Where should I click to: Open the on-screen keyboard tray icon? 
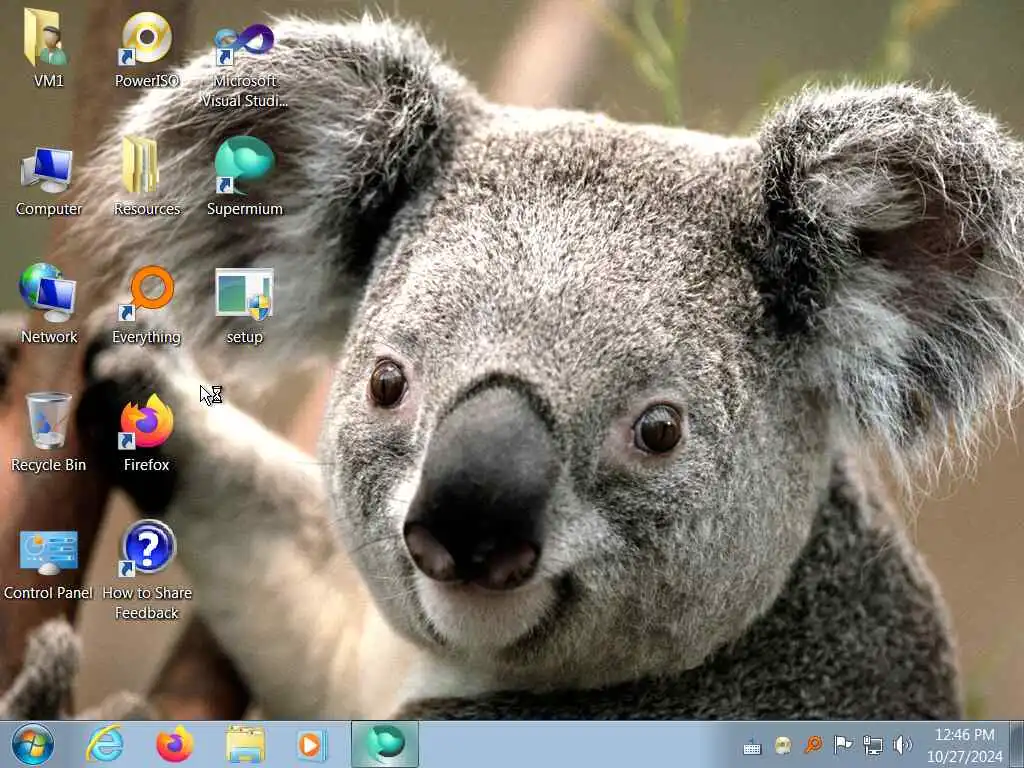point(752,746)
